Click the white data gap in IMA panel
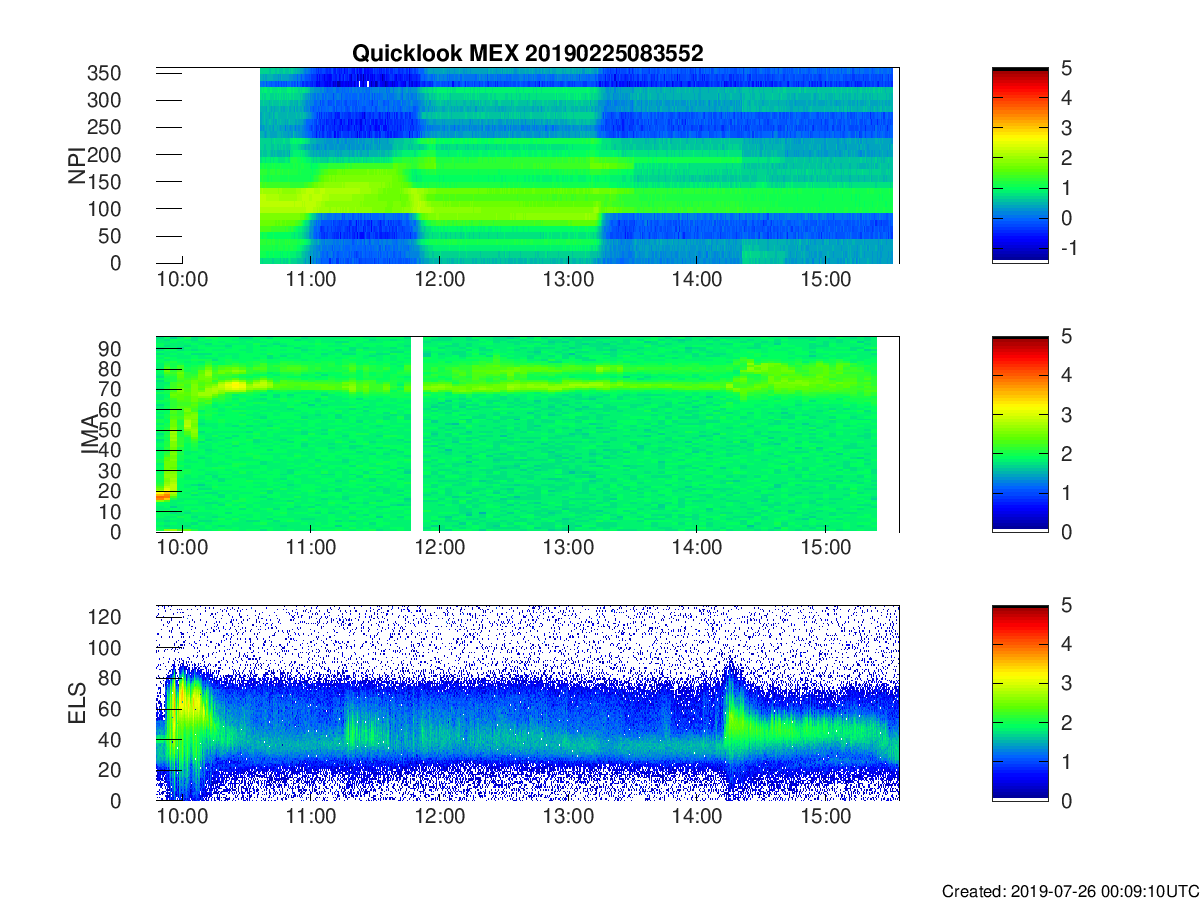 pyautogui.click(x=417, y=434)
